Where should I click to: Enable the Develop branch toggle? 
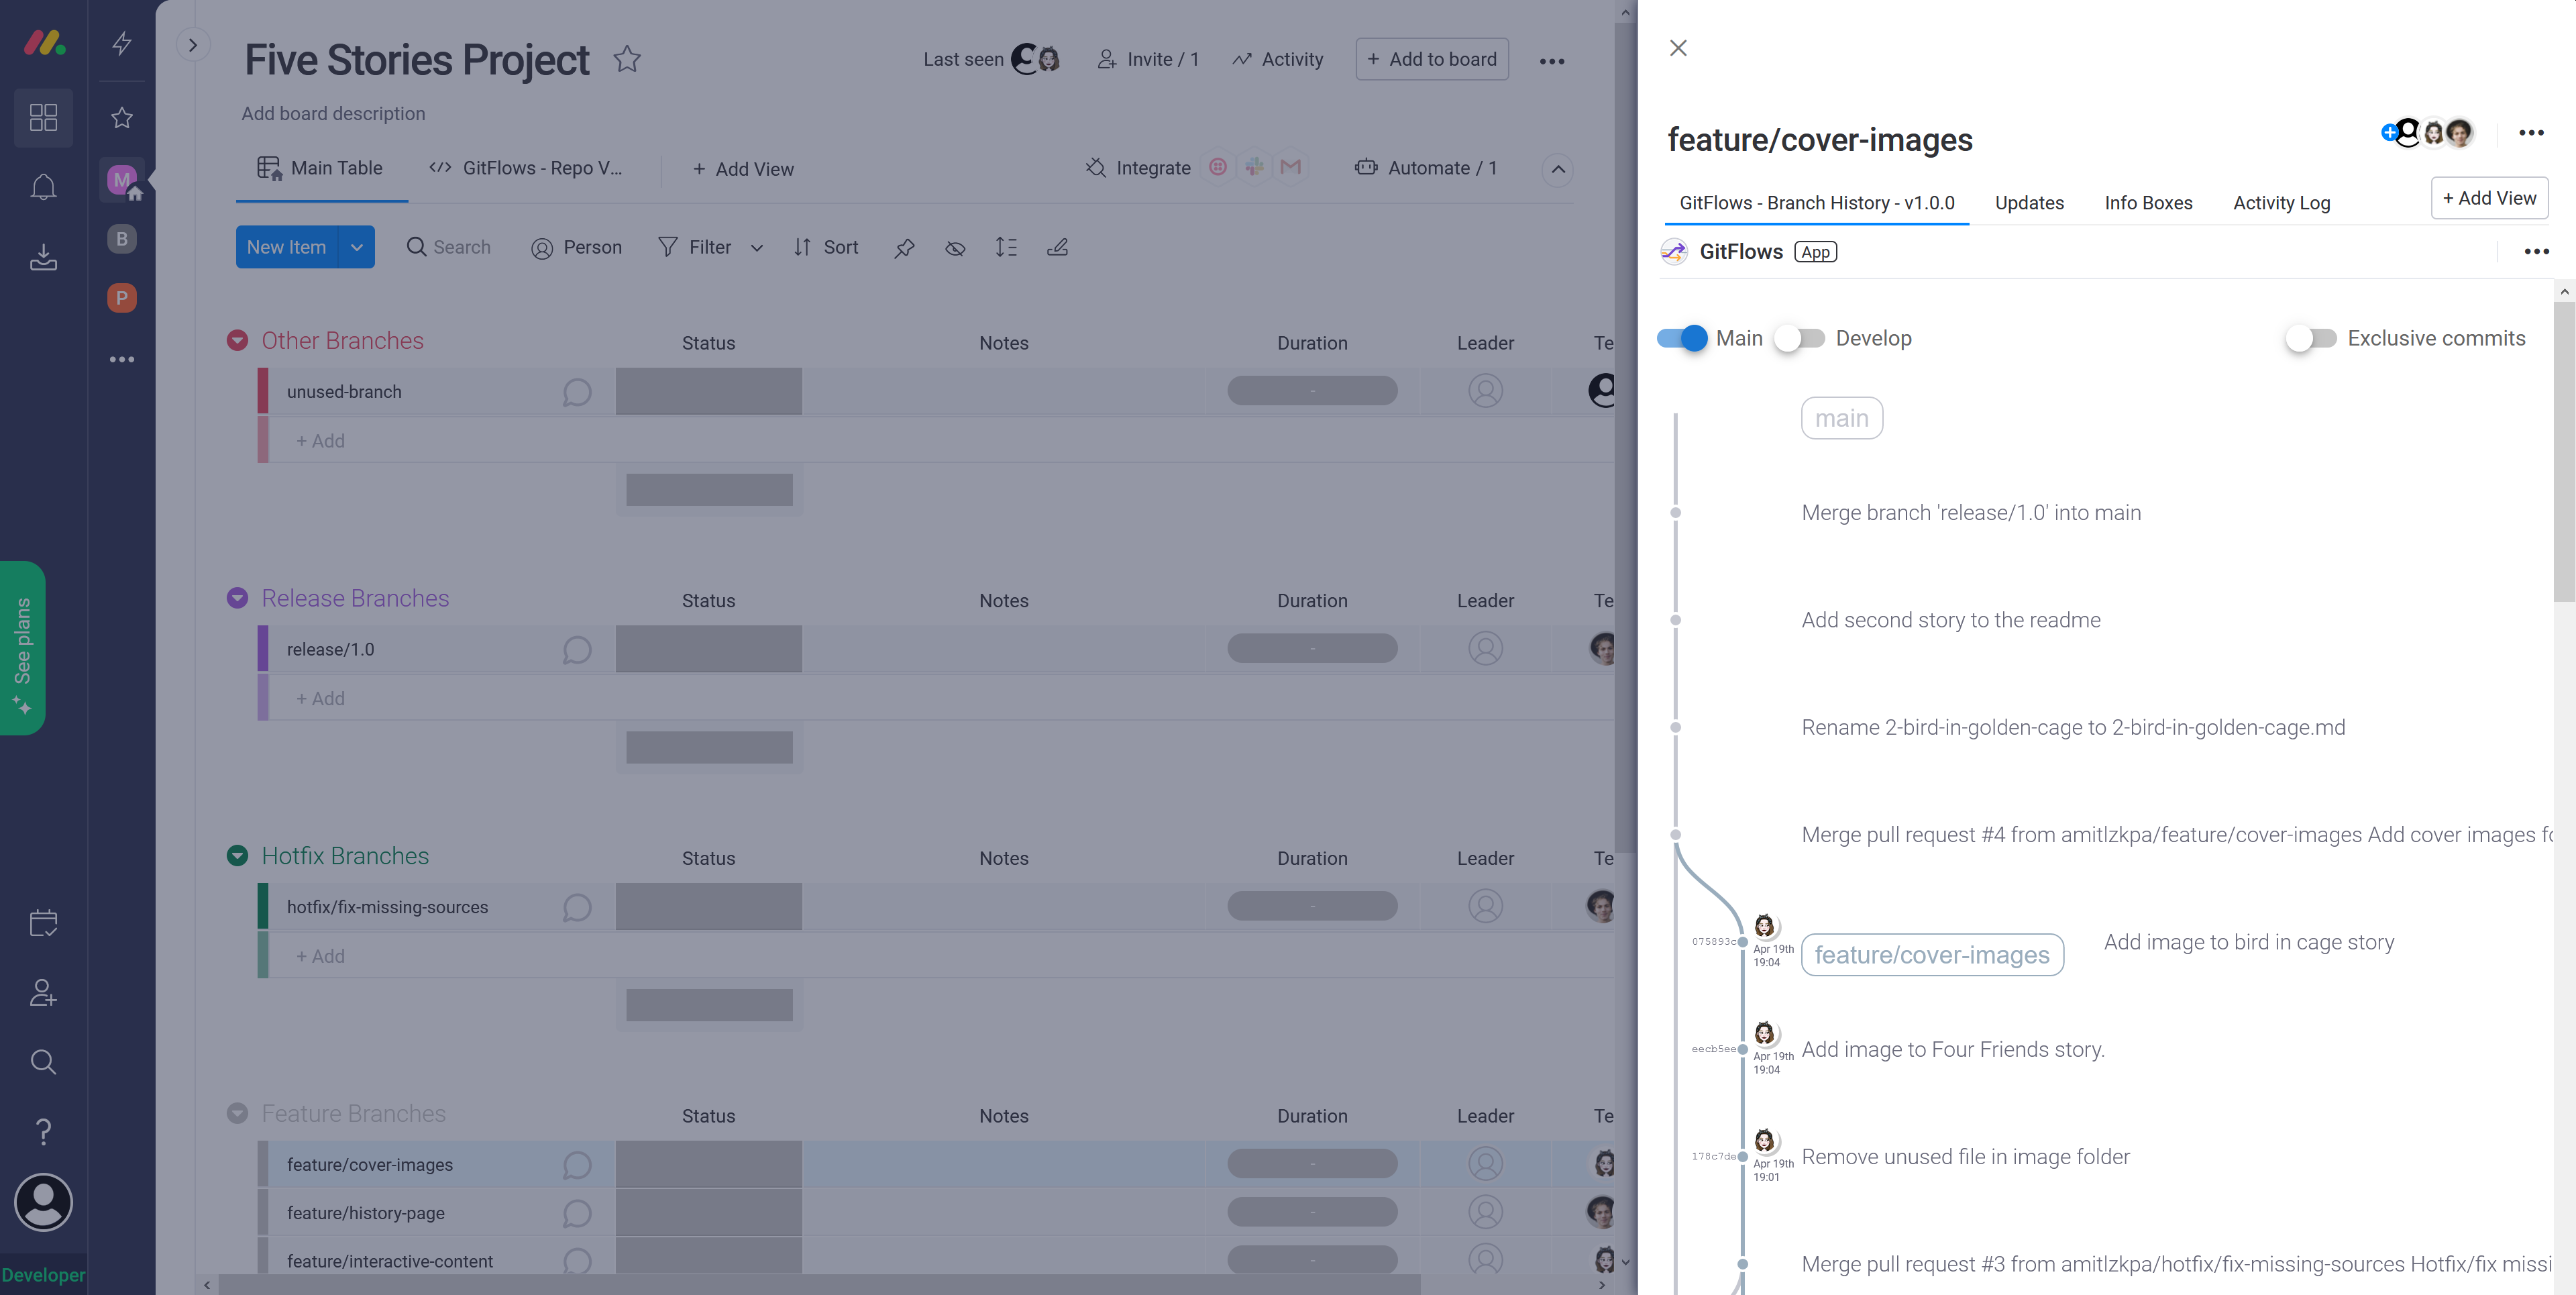[1800, 338]
